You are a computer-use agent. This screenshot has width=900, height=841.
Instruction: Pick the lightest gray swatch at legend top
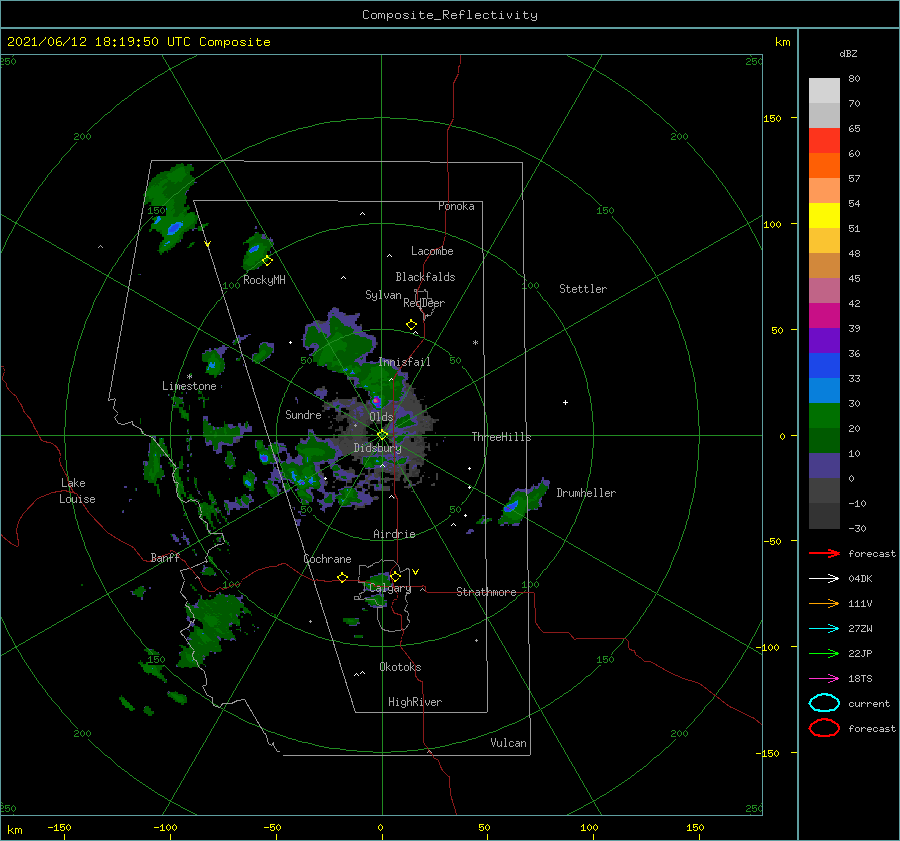pyautogui.click(x=824, y=91)
